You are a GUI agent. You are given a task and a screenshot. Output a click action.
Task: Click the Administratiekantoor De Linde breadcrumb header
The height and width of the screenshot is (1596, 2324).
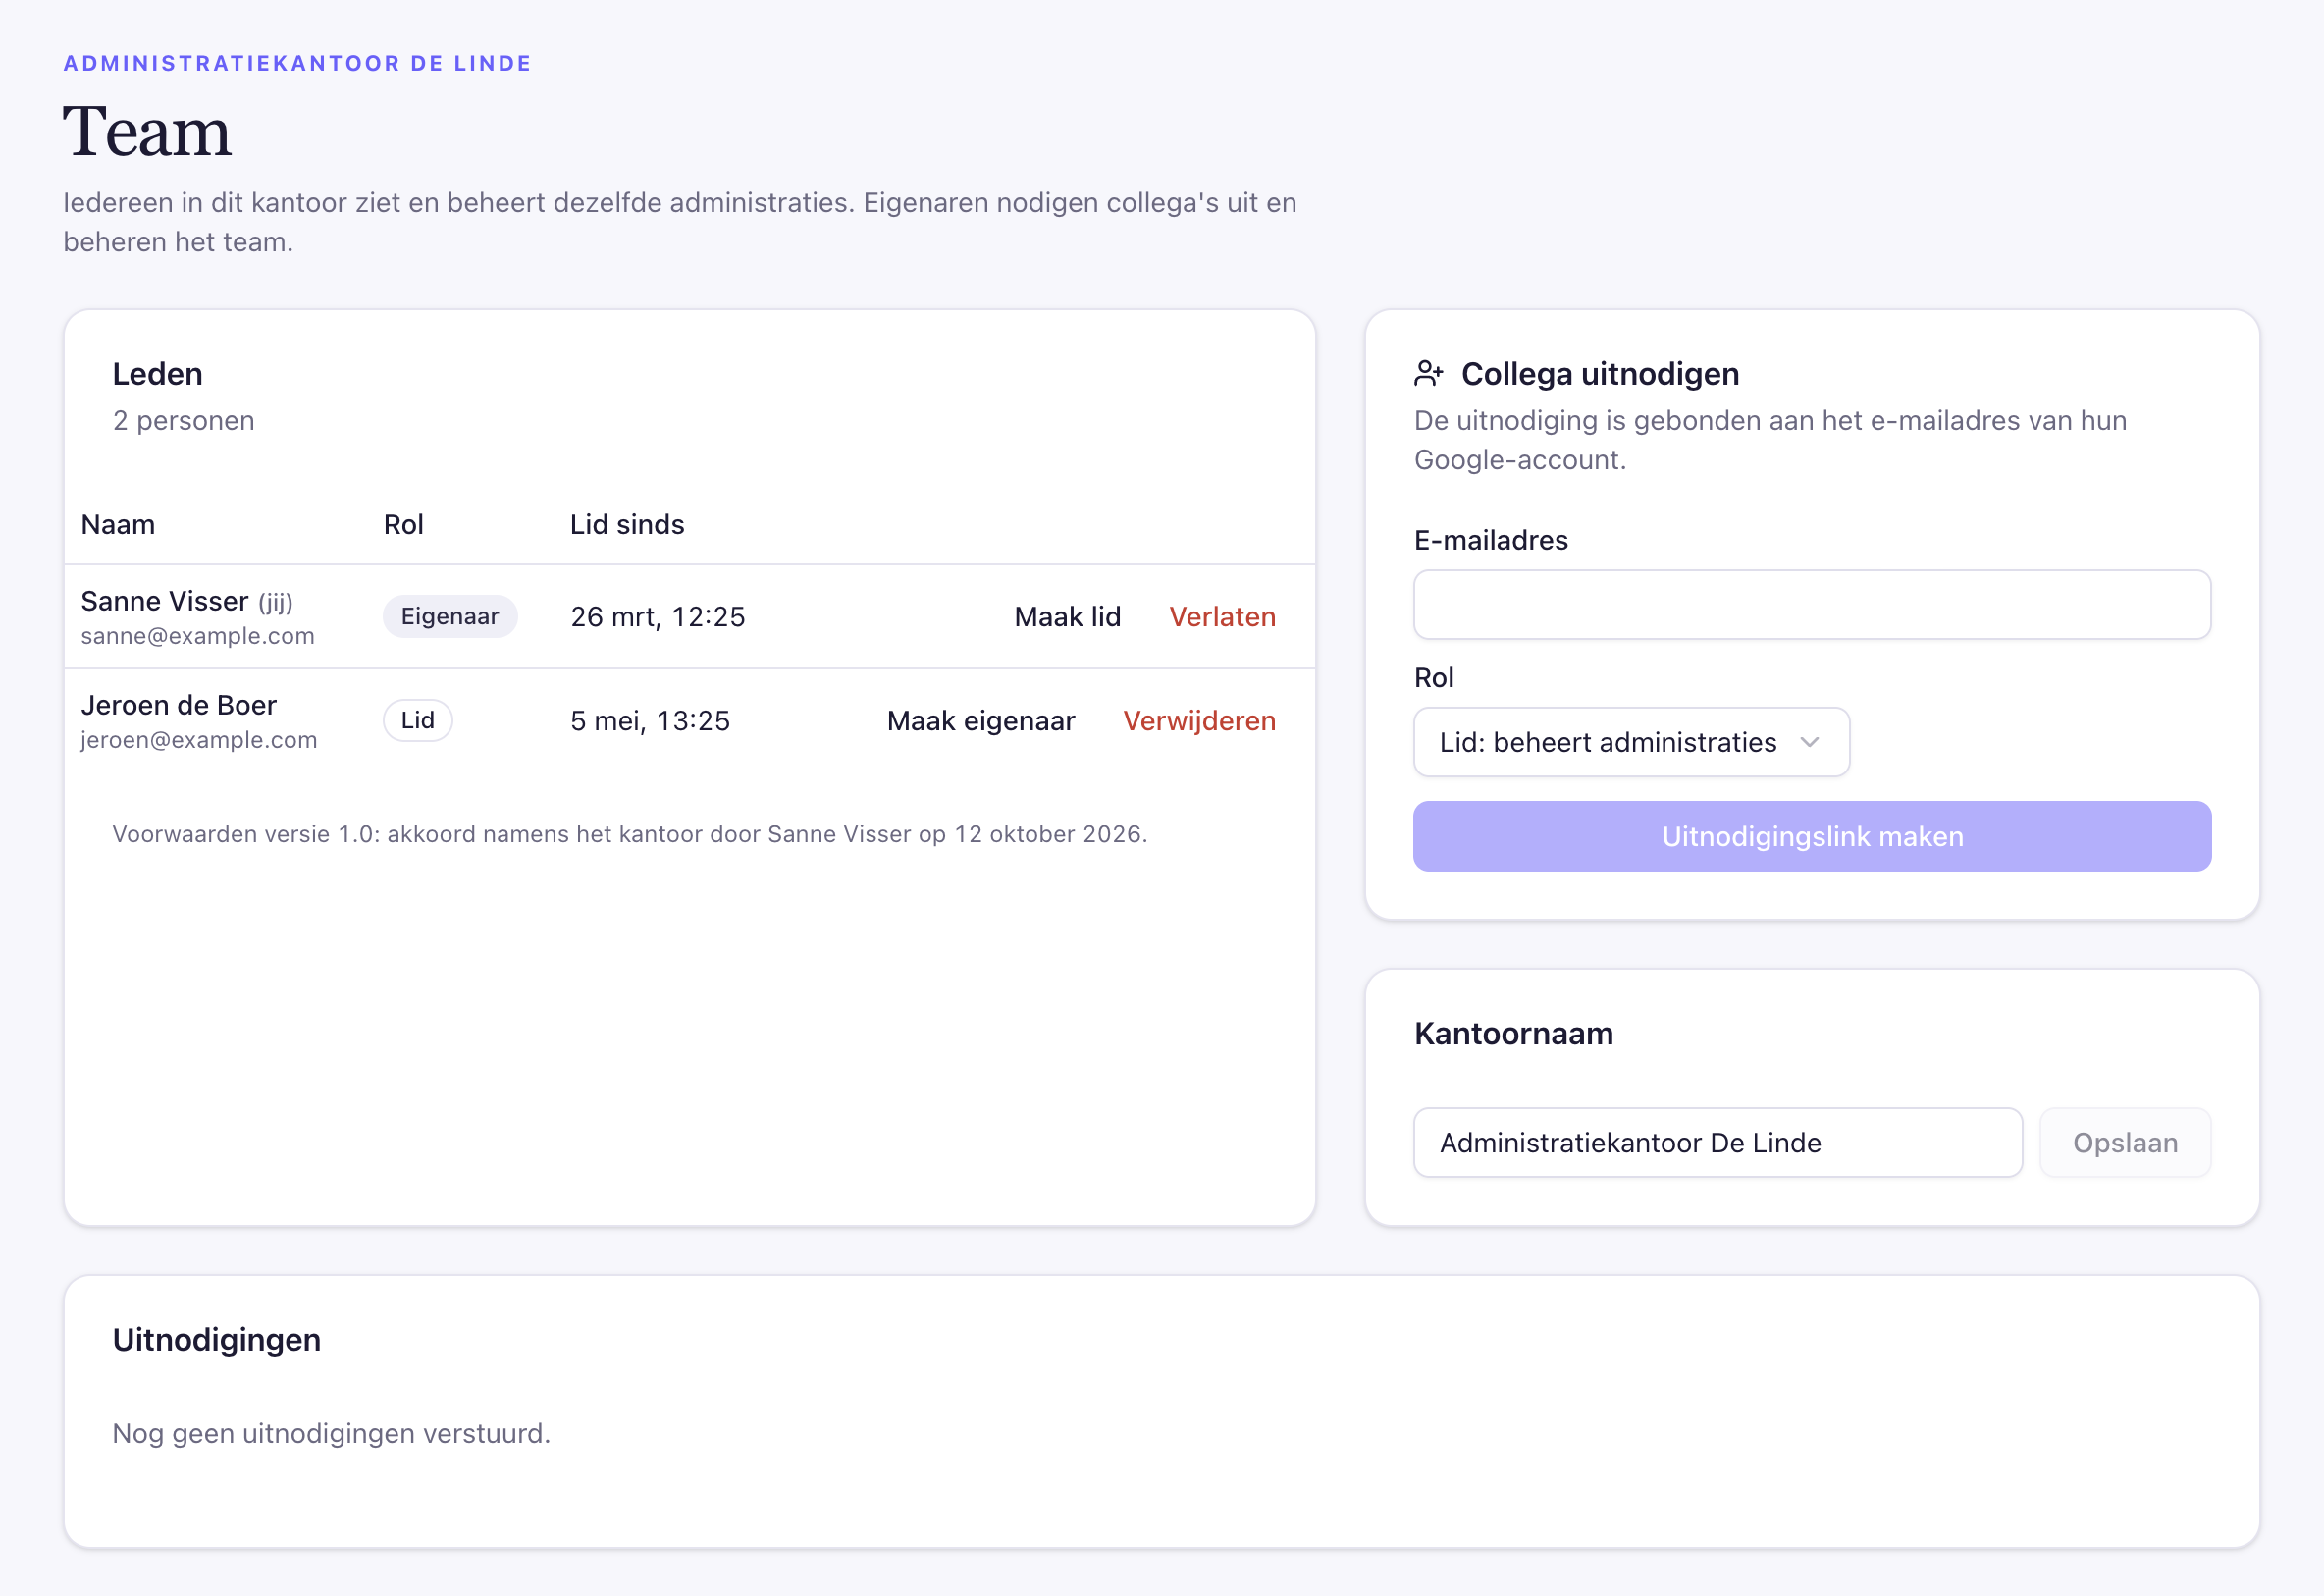point(297,63)
